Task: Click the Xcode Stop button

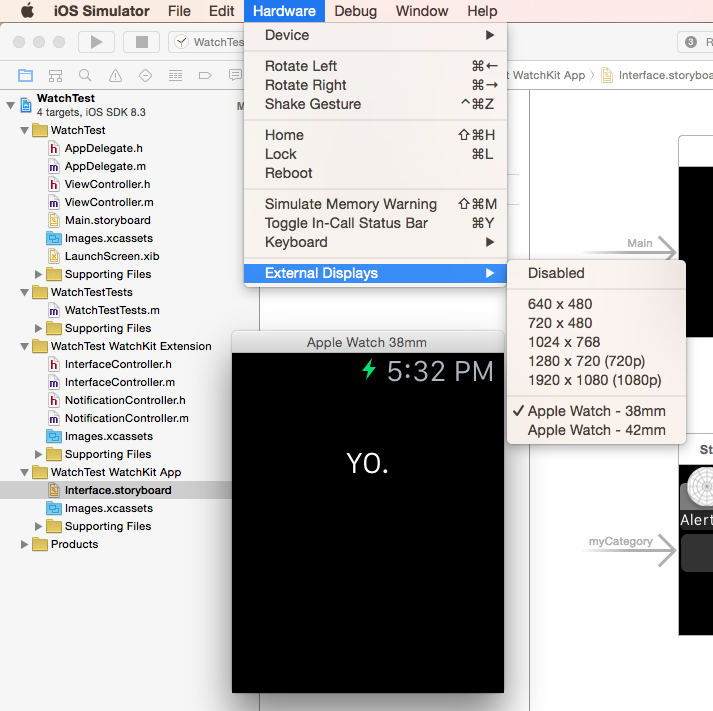Action: 141,42
